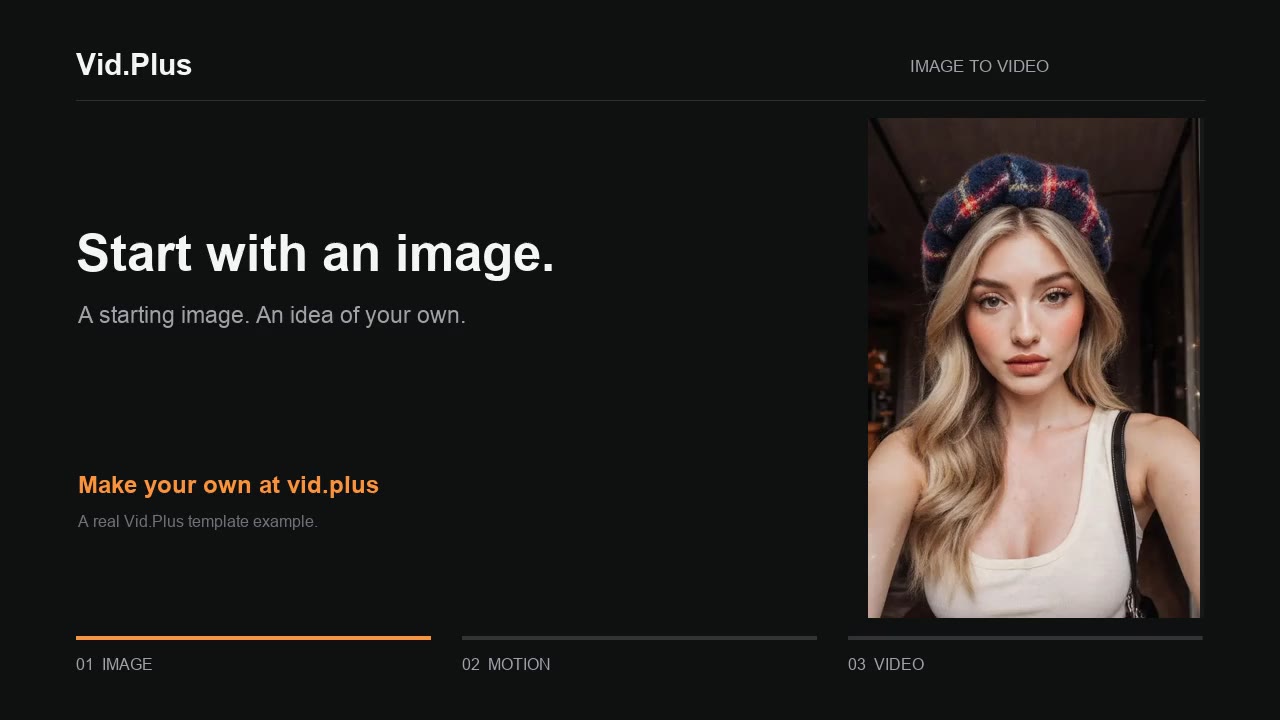Screen dimensions: 1280x720
Task: Select the 03 VIDEO step tab
Action: tap(886, 664)
